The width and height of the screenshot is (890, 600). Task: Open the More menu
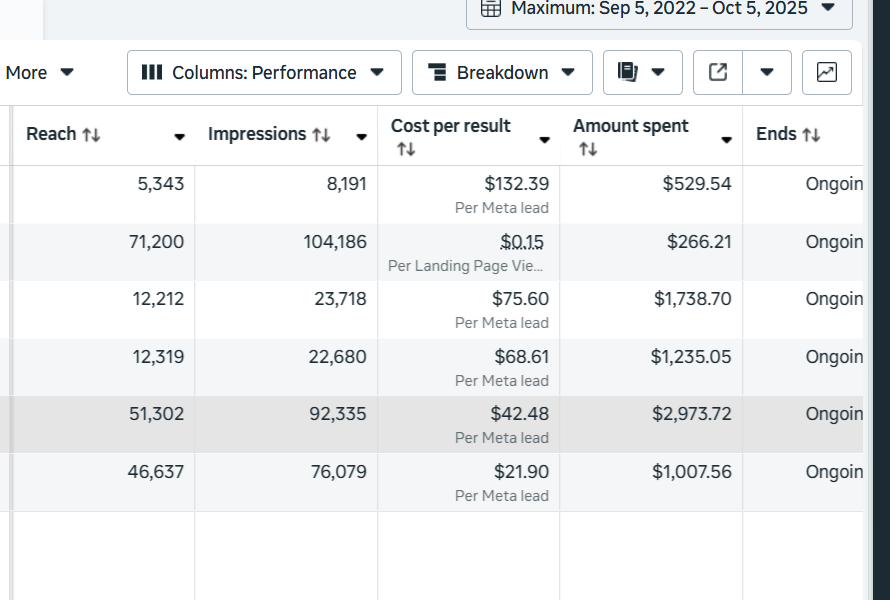pyautogui.click(x=40, y=72)
